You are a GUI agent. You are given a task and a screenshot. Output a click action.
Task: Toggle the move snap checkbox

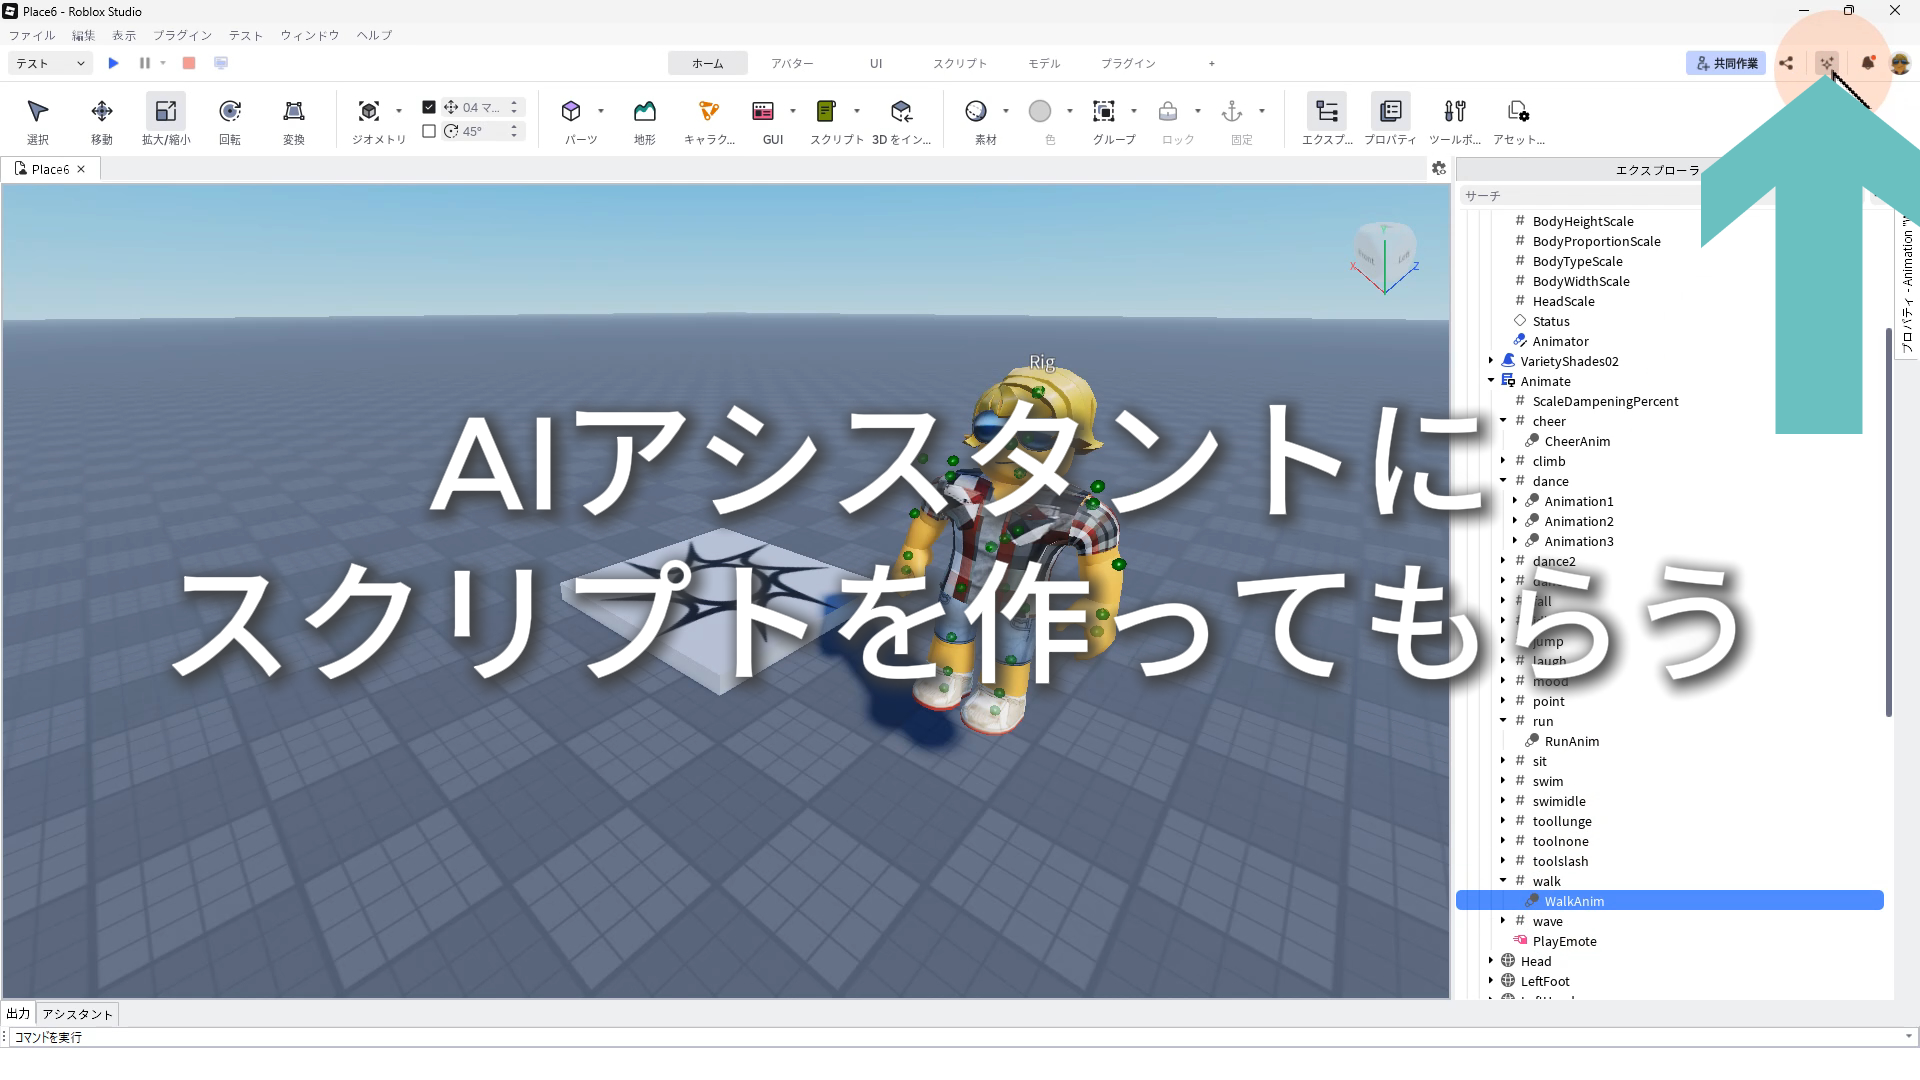coord(429,107)
